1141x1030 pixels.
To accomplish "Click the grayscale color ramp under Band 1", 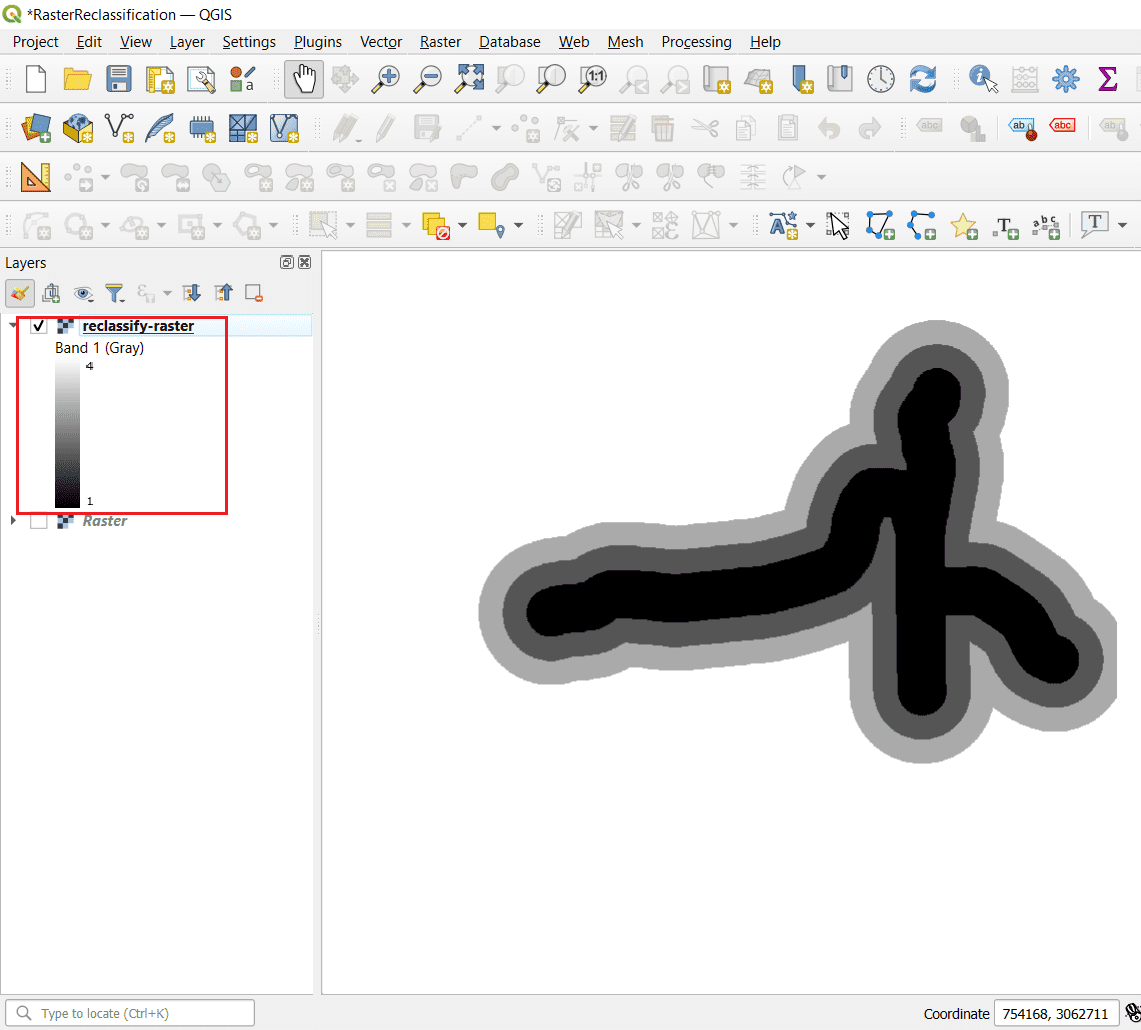I will 66,432.
